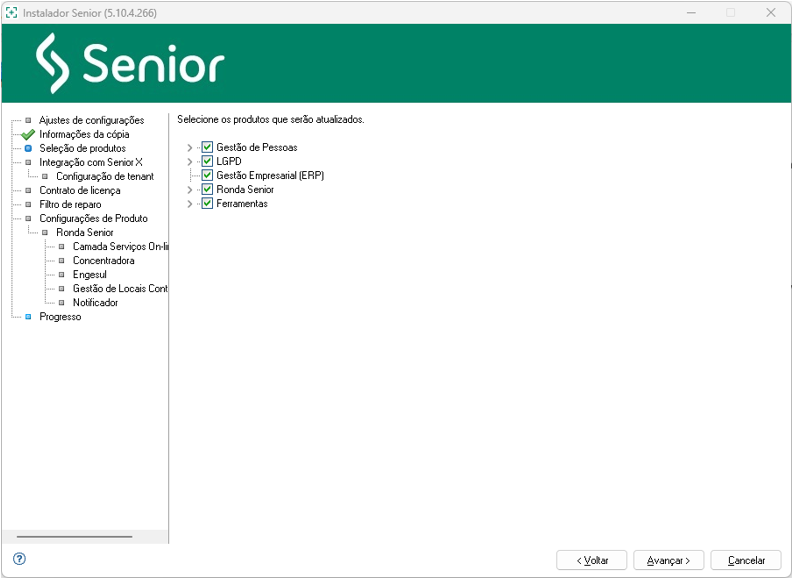This screenshot has width=795, height=579.
Task: Click the Senior logo in green banner
Action: (130, 63)
